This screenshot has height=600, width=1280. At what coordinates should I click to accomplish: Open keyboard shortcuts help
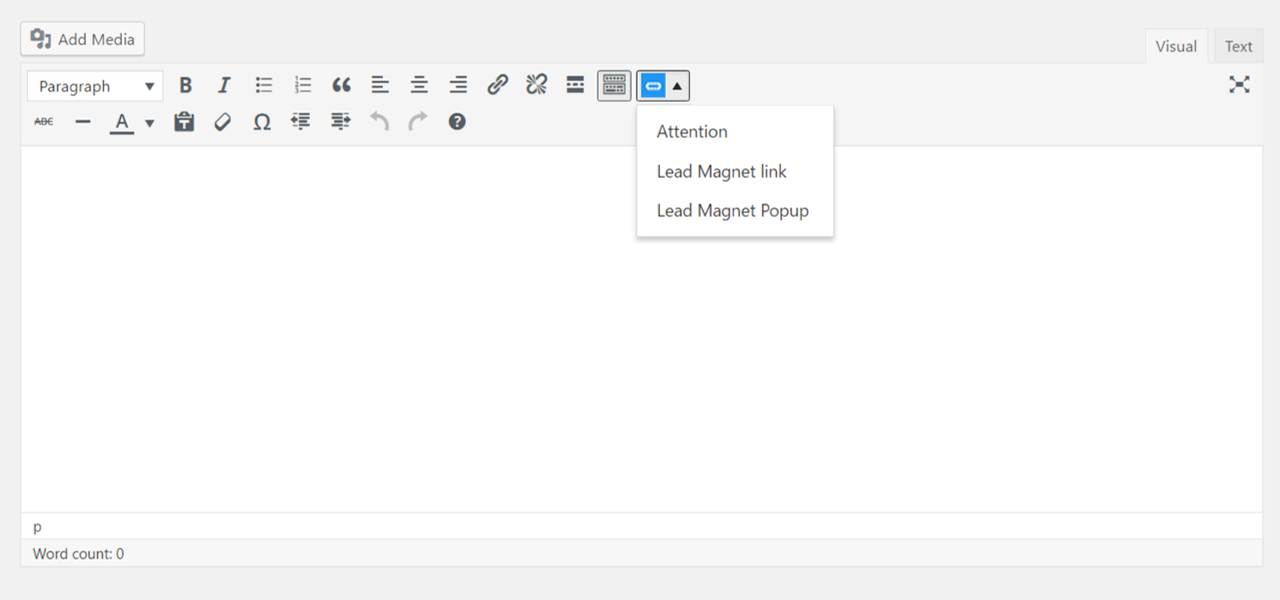click(x=457, y=122)
